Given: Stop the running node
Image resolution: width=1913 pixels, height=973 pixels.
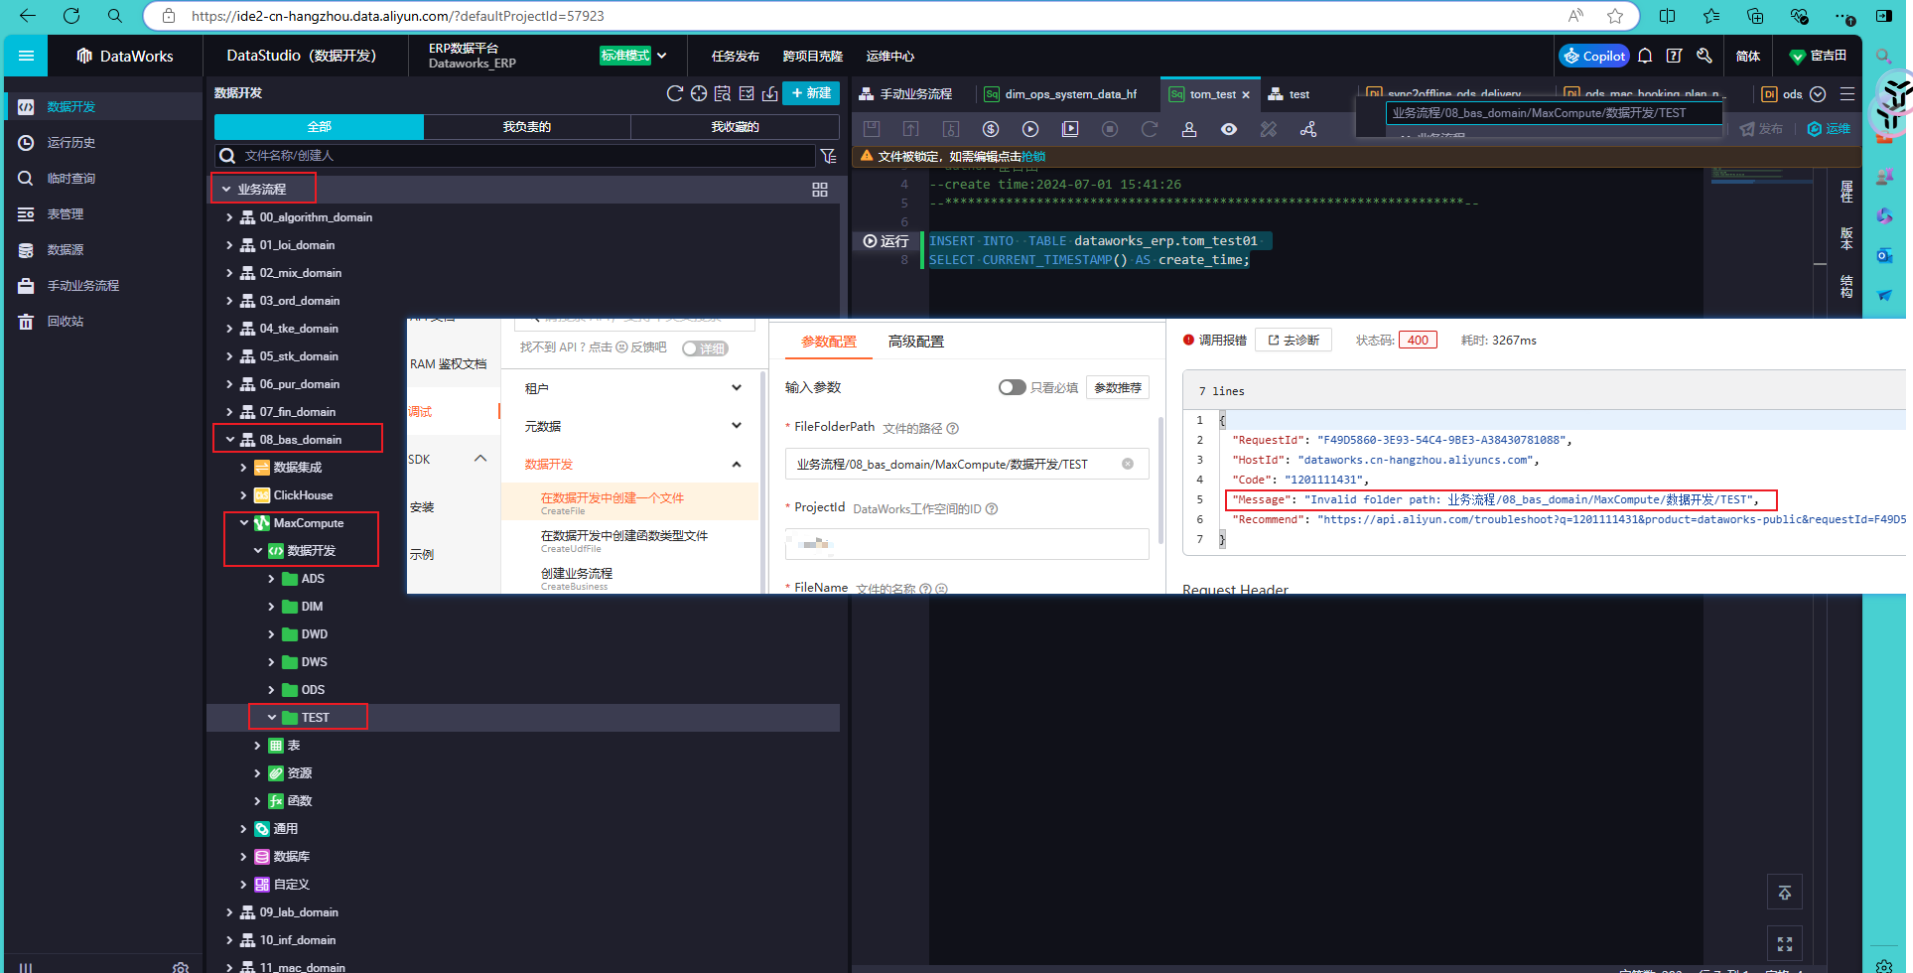Looking at the screenshot, I should (x=1110, y=129).
